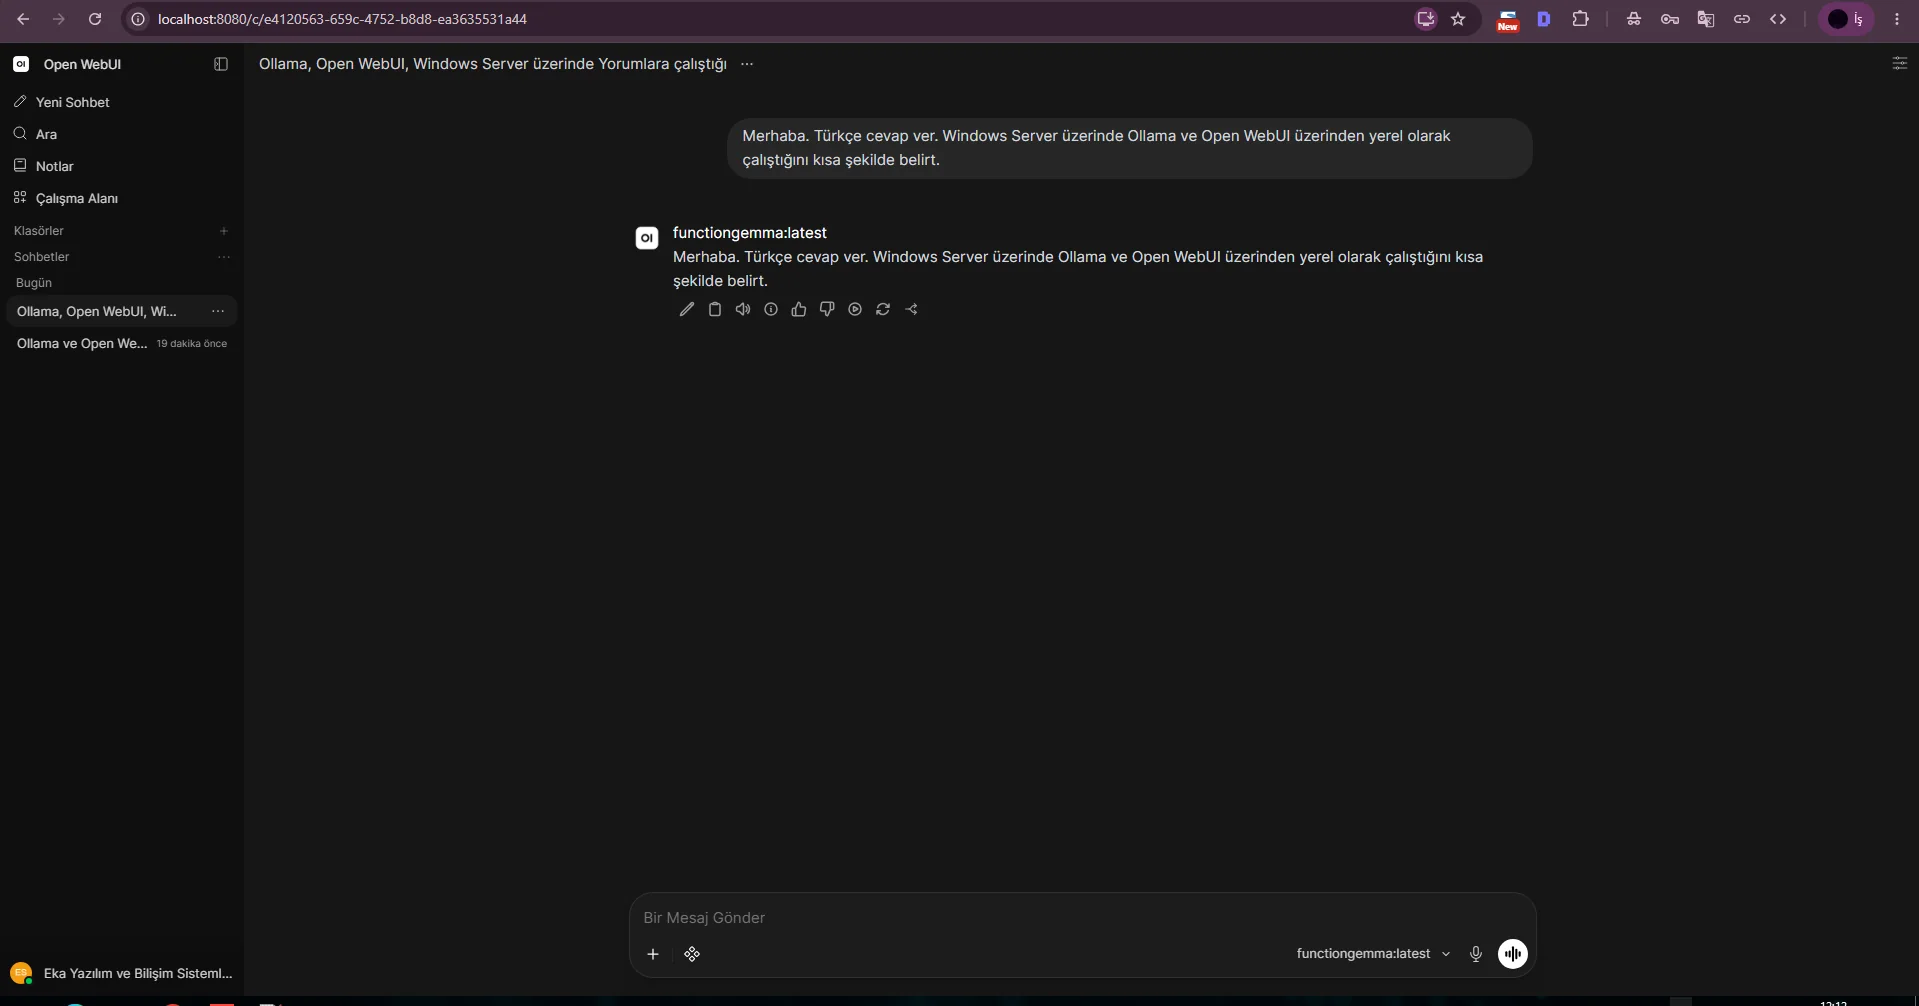The image size is (1919, 1006).
Task: Open the Chrome three-dot menu
Action: pos(1897,19)
